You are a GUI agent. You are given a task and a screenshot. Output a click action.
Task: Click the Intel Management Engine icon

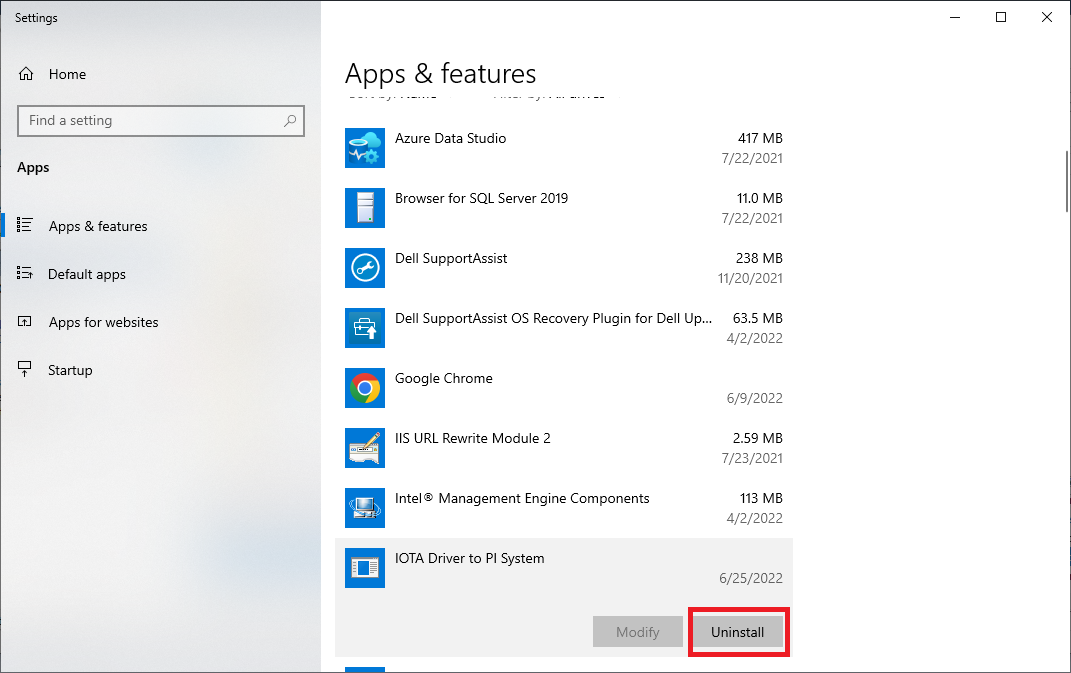365,508
